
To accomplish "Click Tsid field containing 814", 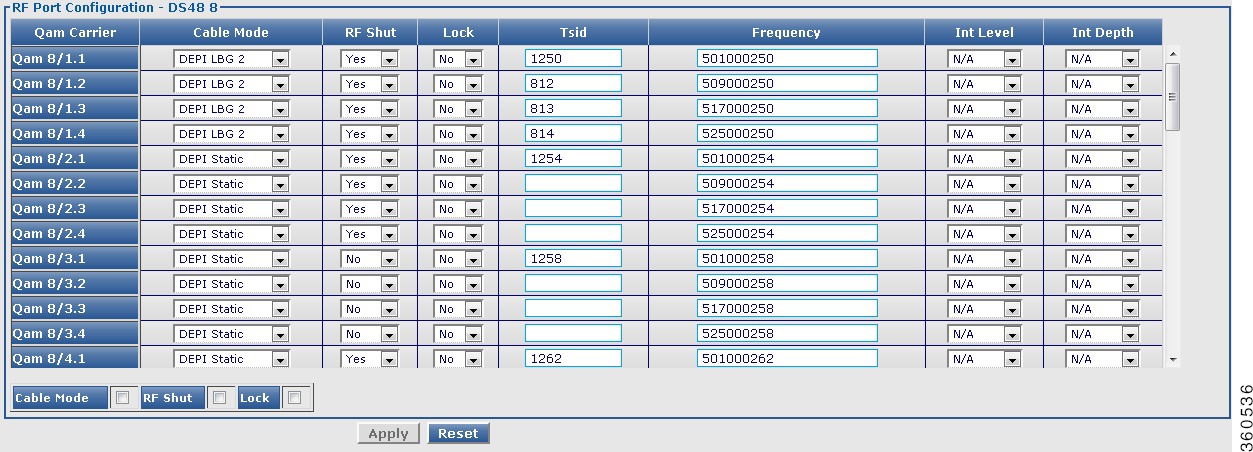I will (573, 134).
